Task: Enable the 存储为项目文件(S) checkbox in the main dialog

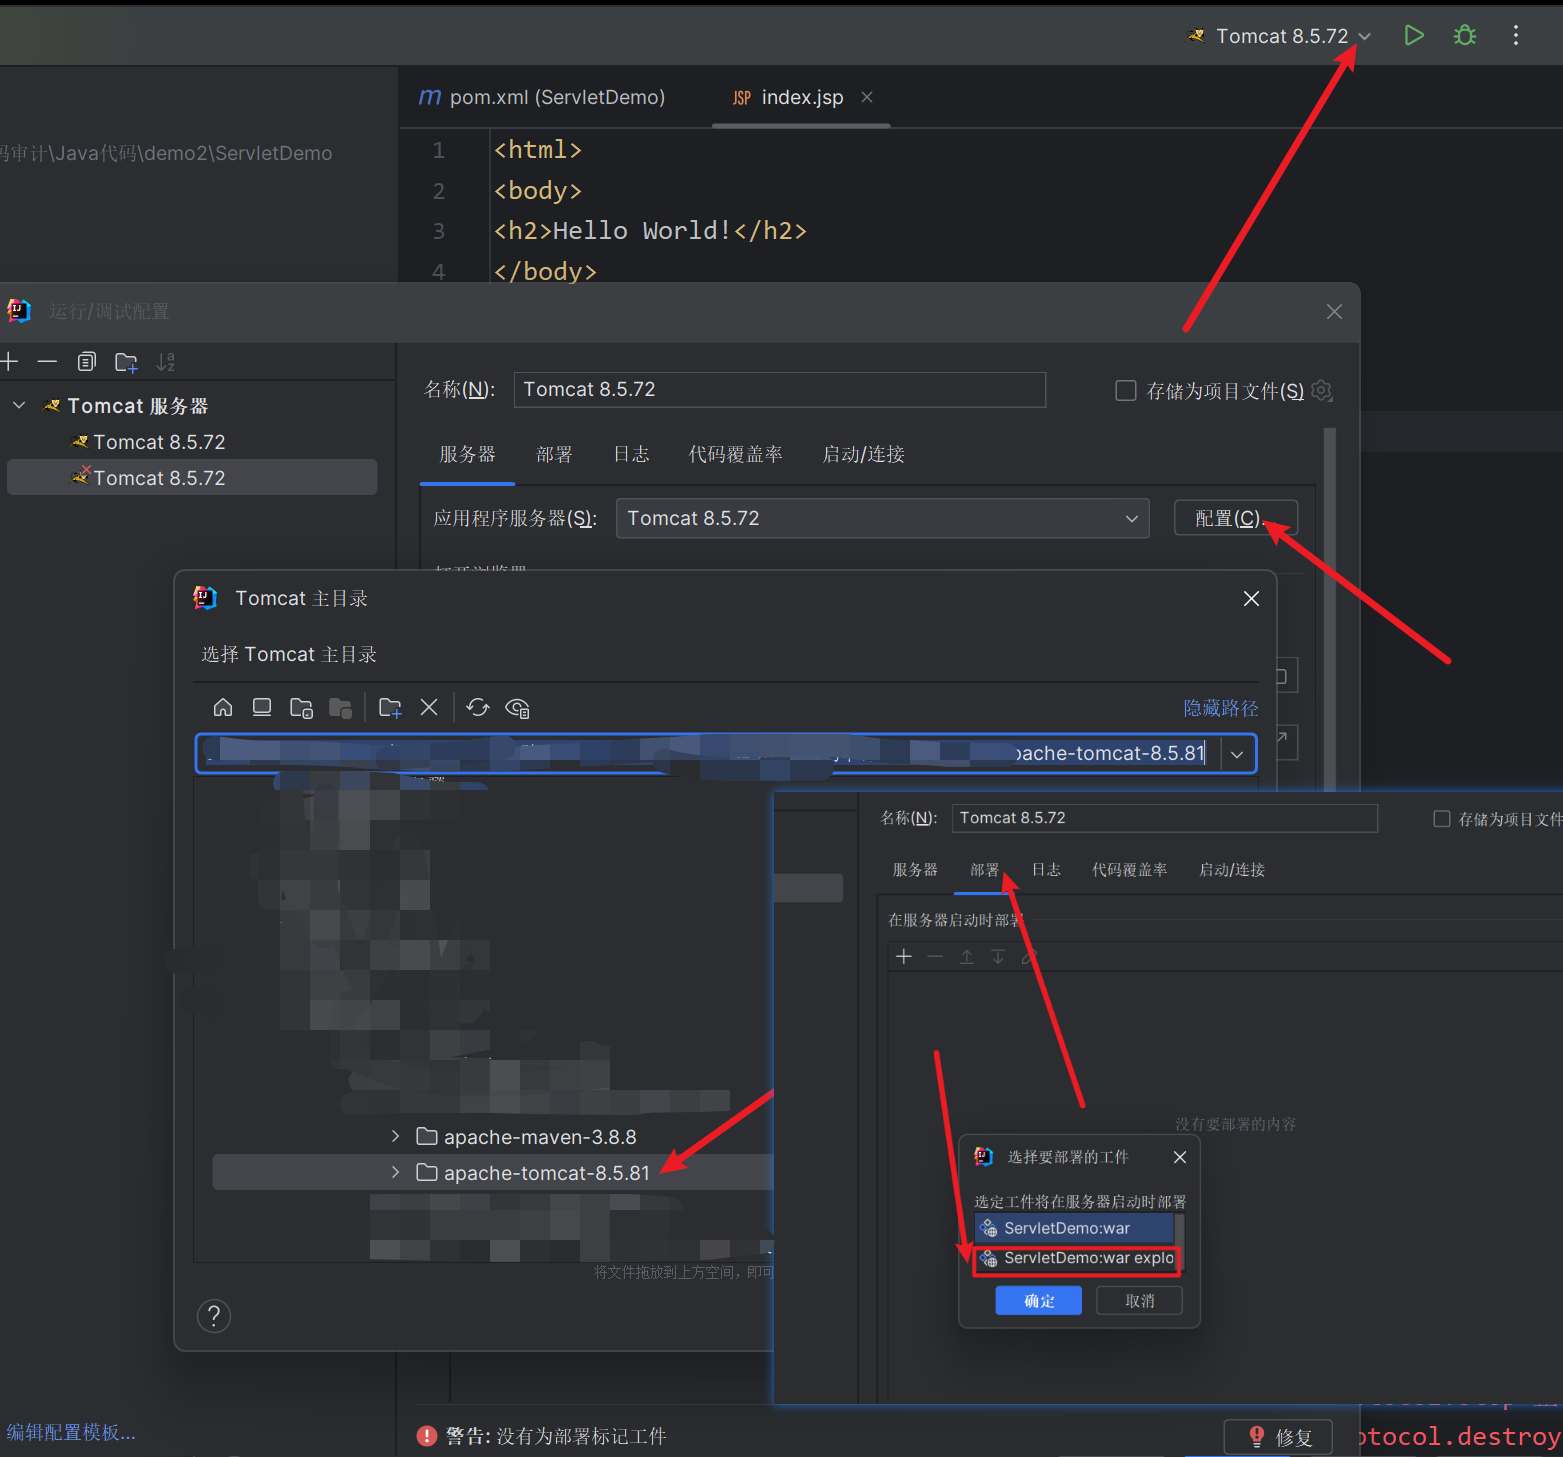Action: [x=1126, y=390]
